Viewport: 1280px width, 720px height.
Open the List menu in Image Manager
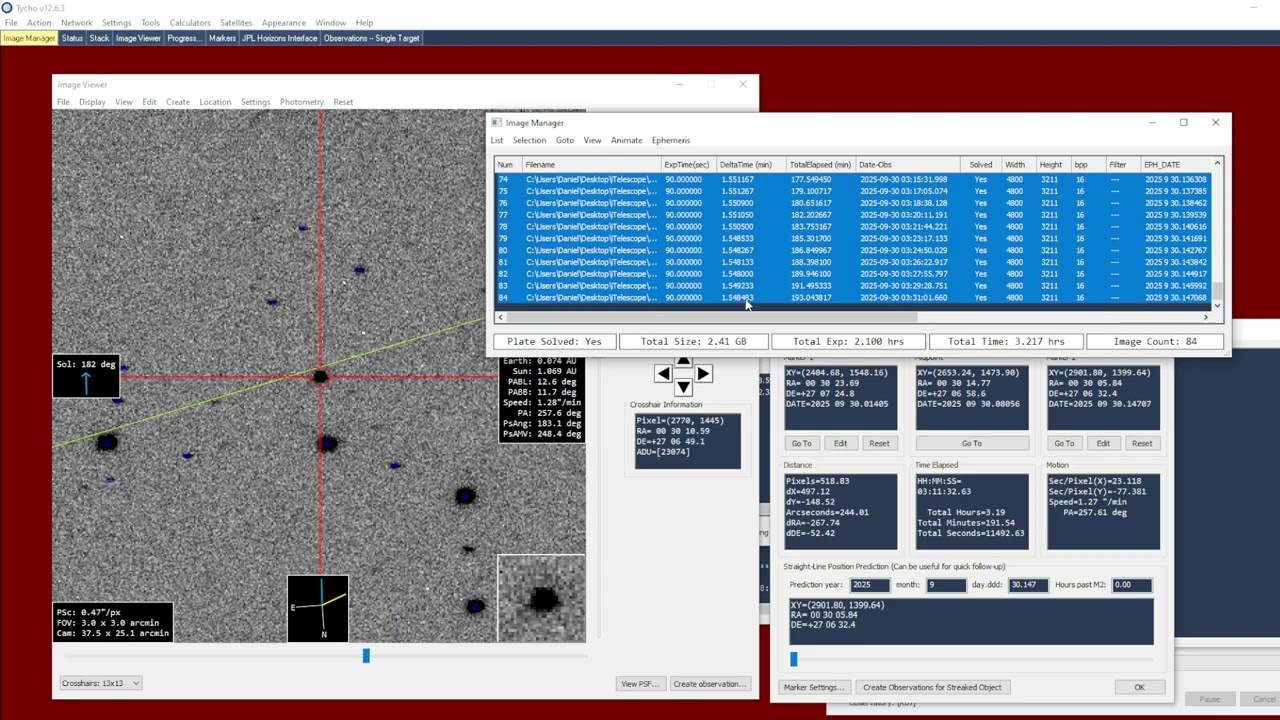click(x=497, y=140)
